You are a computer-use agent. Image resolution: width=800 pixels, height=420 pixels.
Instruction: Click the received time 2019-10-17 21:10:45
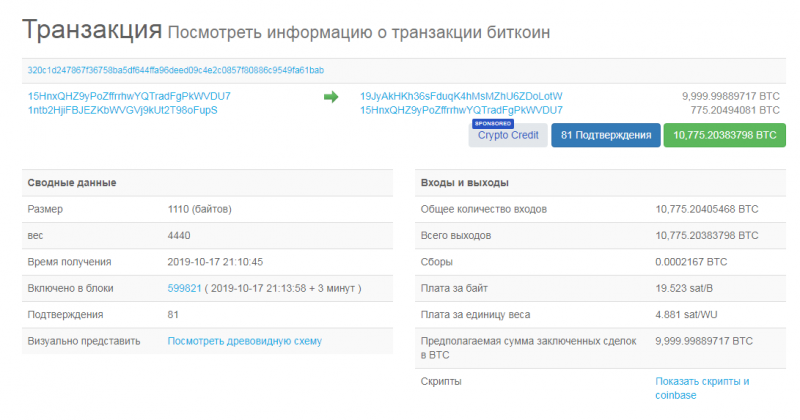215,262
